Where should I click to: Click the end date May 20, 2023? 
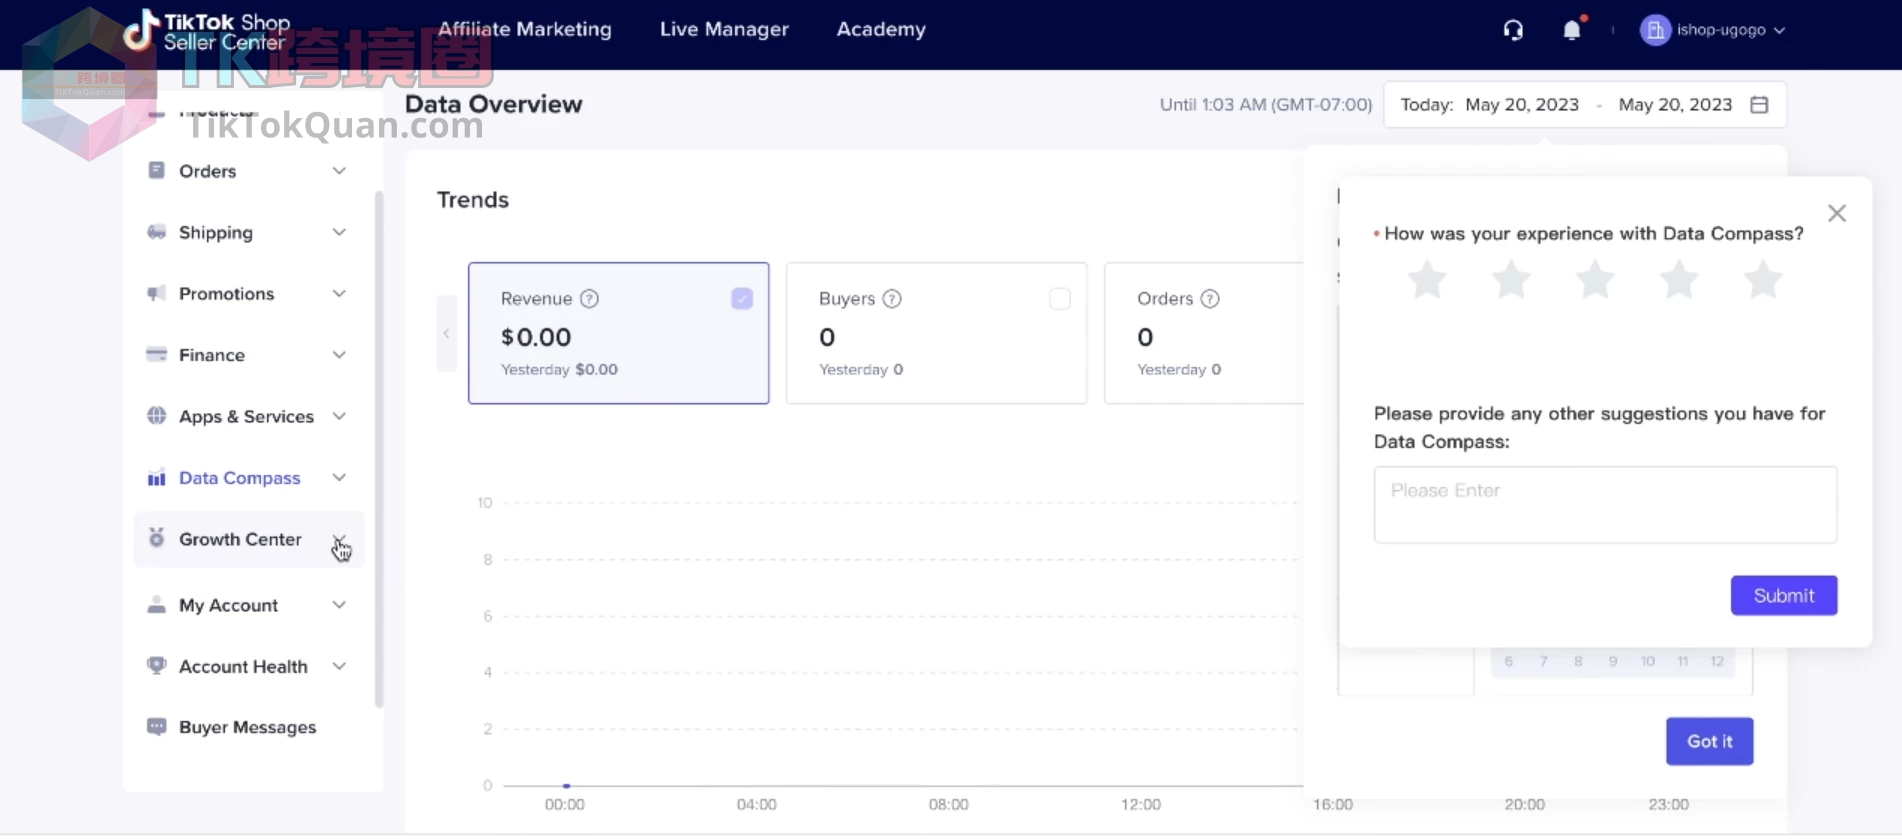(1675, 104)
